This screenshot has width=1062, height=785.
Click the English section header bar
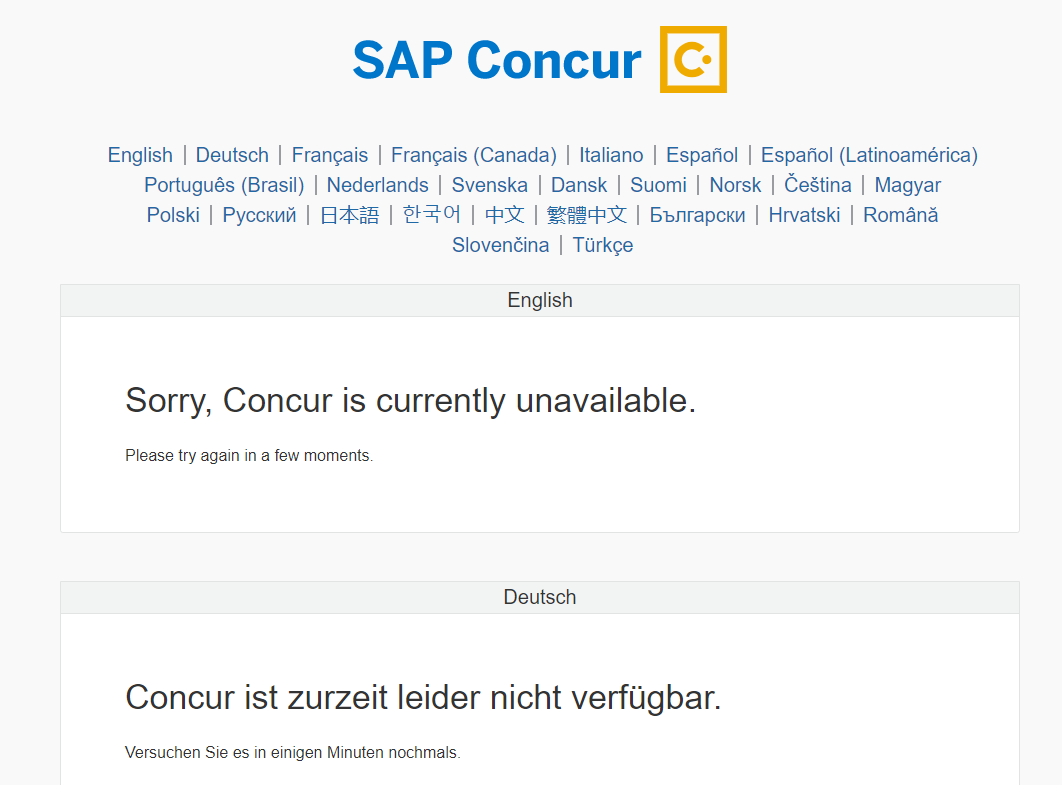pyautogui.click(x=540, y=300)
